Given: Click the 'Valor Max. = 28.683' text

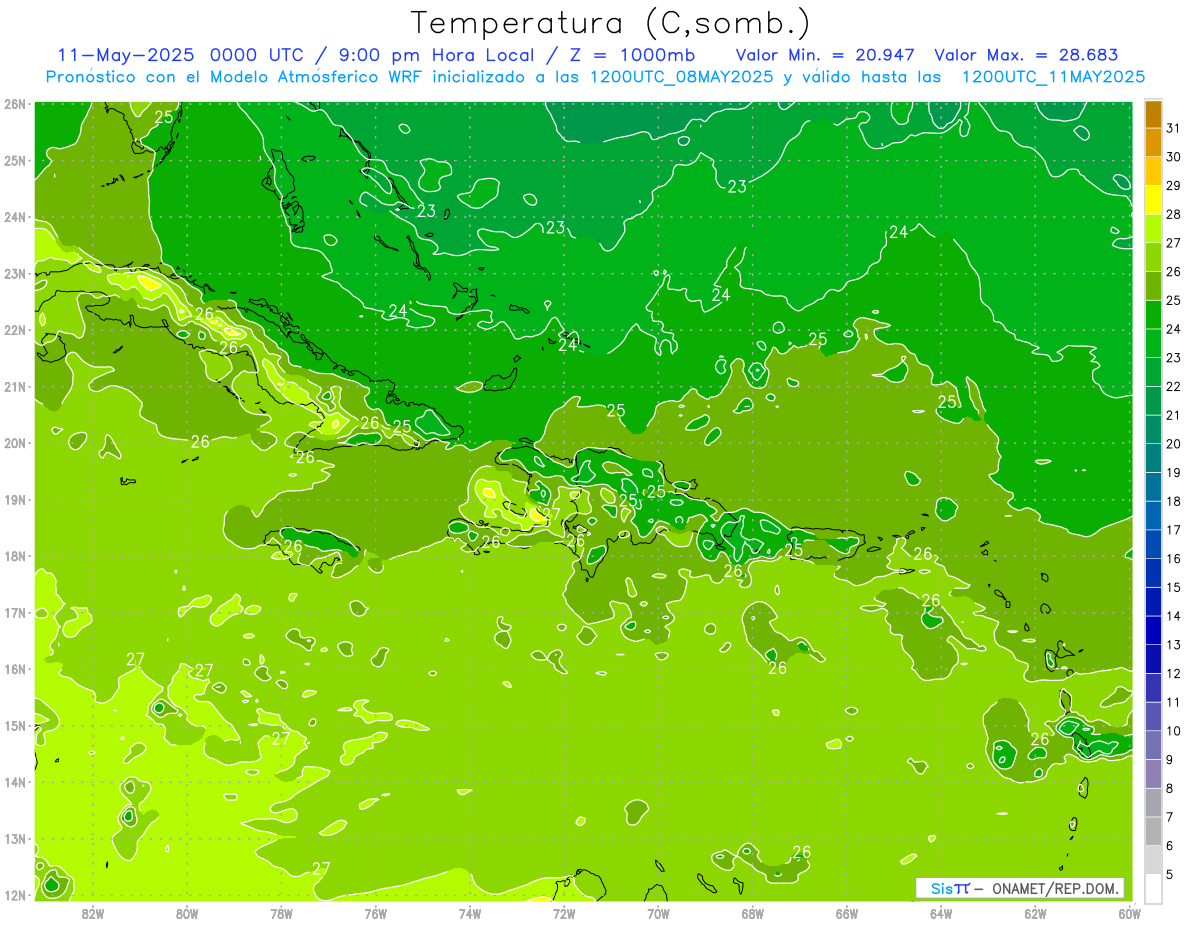Looking at the screenshot, I should coord(1026,55).
